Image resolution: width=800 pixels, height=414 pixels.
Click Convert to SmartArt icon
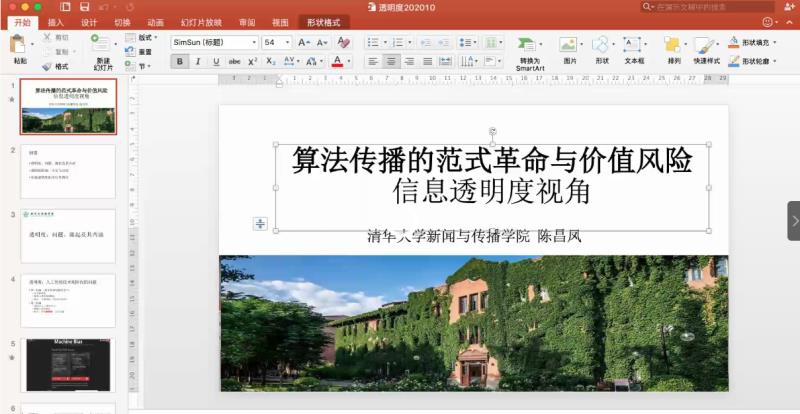526,44
